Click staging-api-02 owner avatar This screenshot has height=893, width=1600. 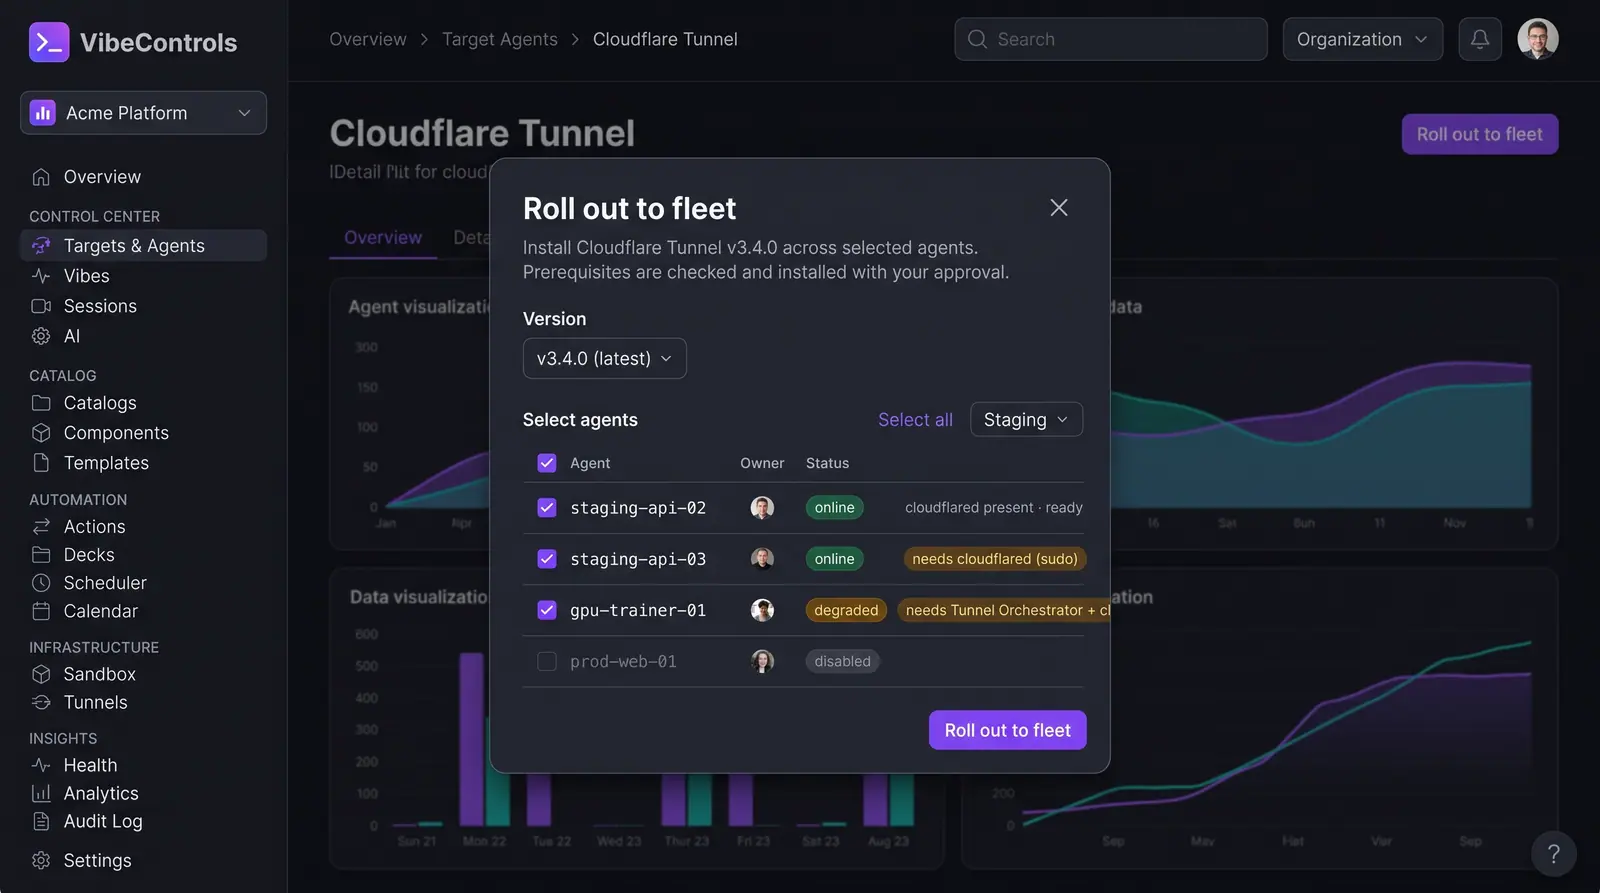coord(762,508)
